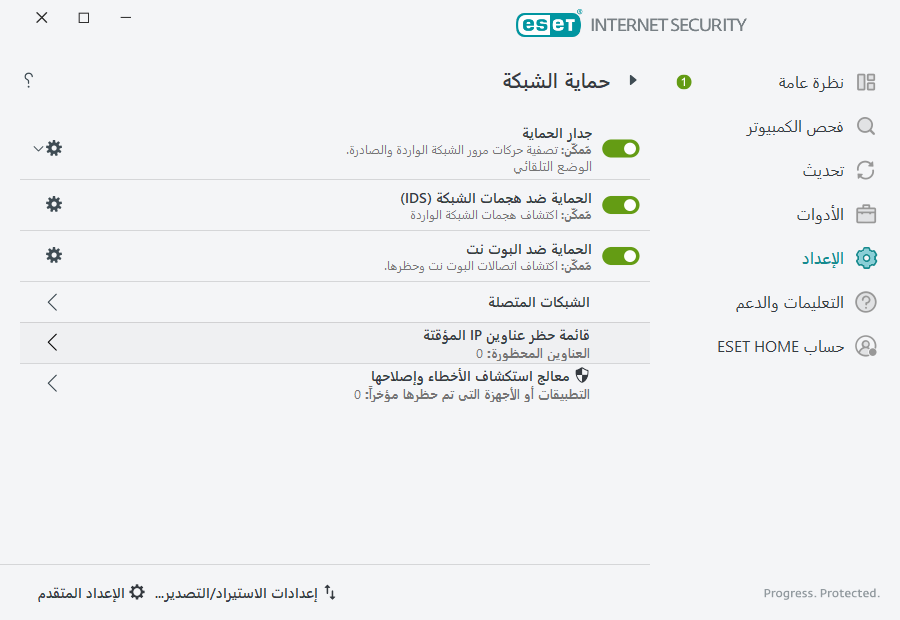The image size is (900, 620).
Task: Click the ESET HOME account icon
Action: [x=864, y=346]
